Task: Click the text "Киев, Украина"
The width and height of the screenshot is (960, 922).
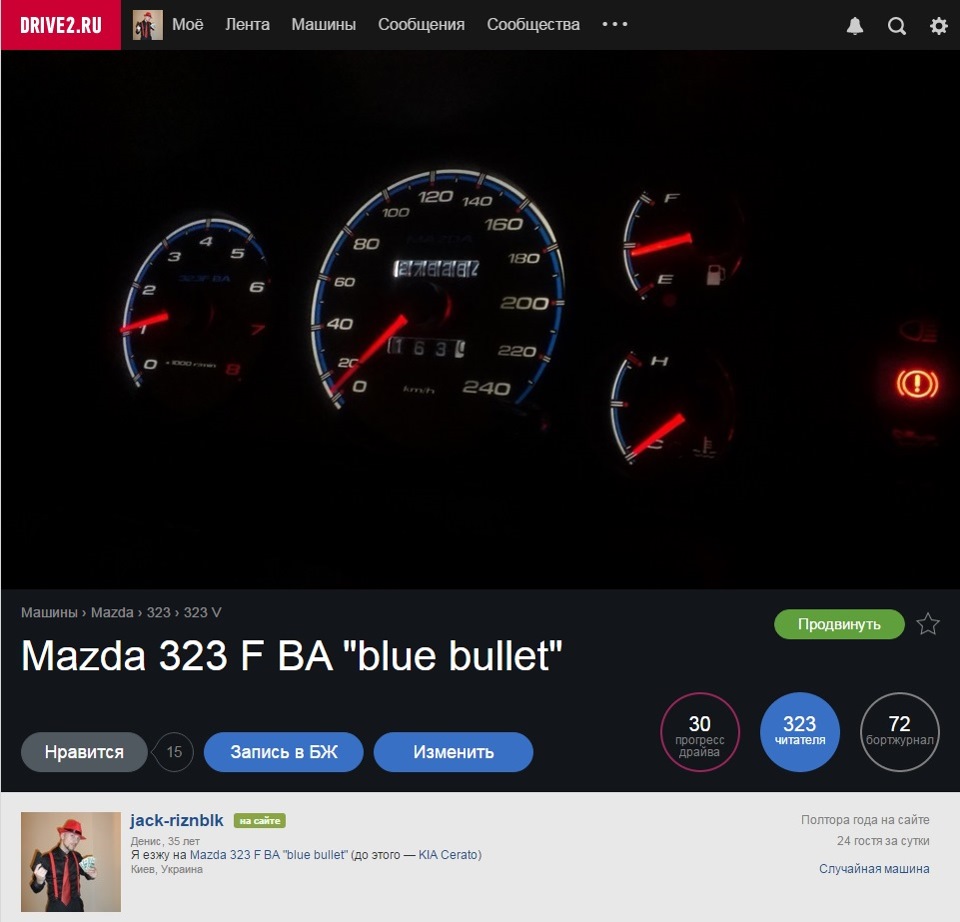Action: pos(167,869)
